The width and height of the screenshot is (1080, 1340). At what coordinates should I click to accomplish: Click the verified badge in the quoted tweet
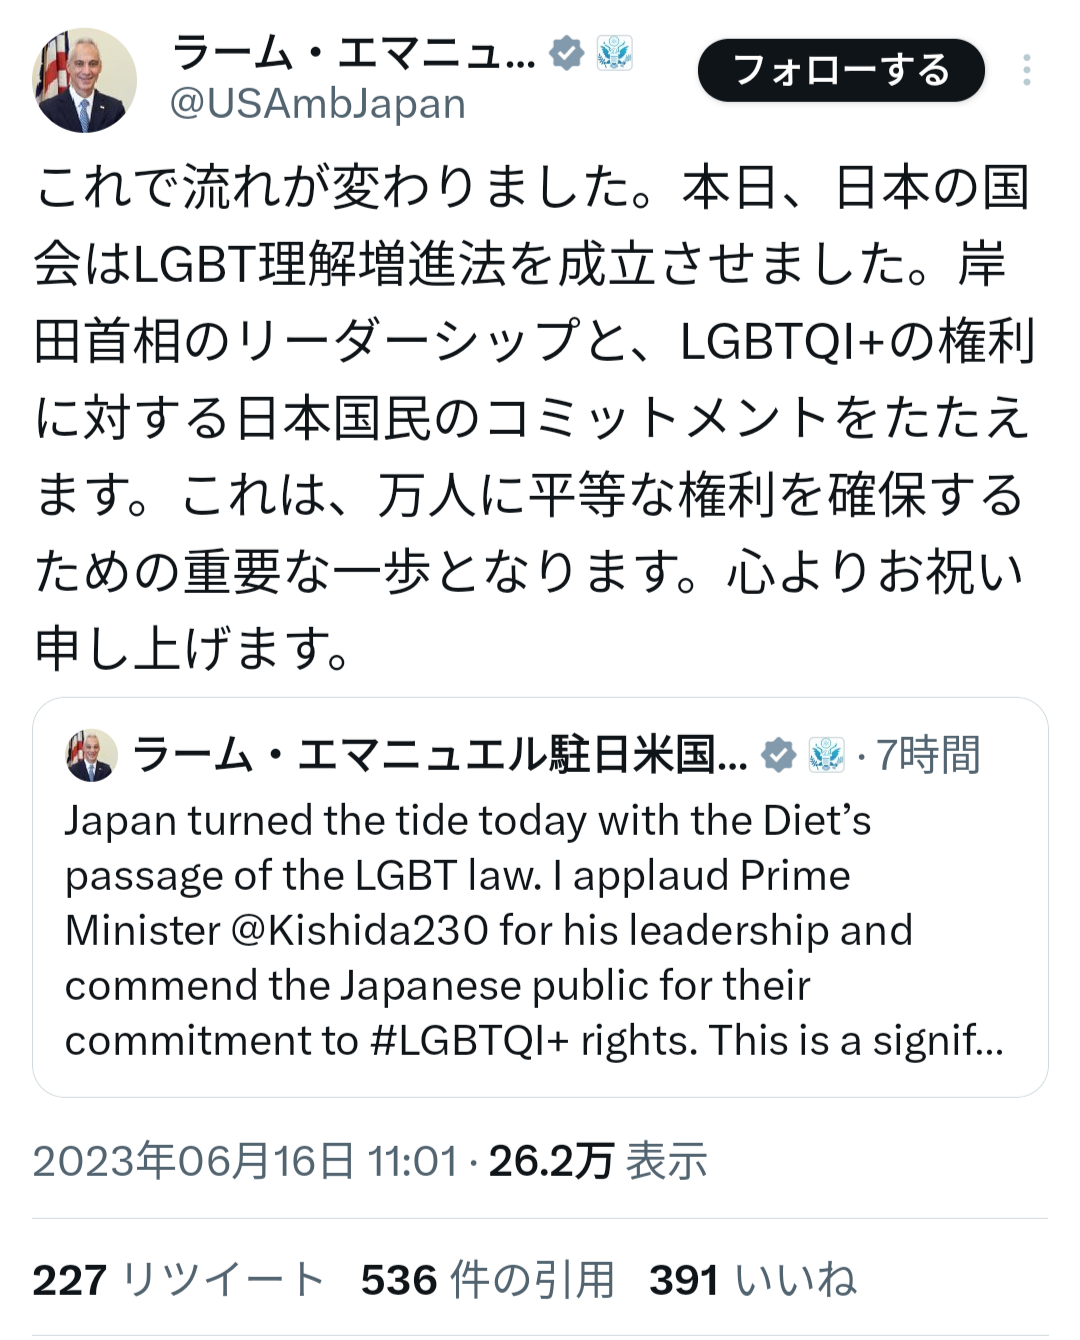coord(779,755)
